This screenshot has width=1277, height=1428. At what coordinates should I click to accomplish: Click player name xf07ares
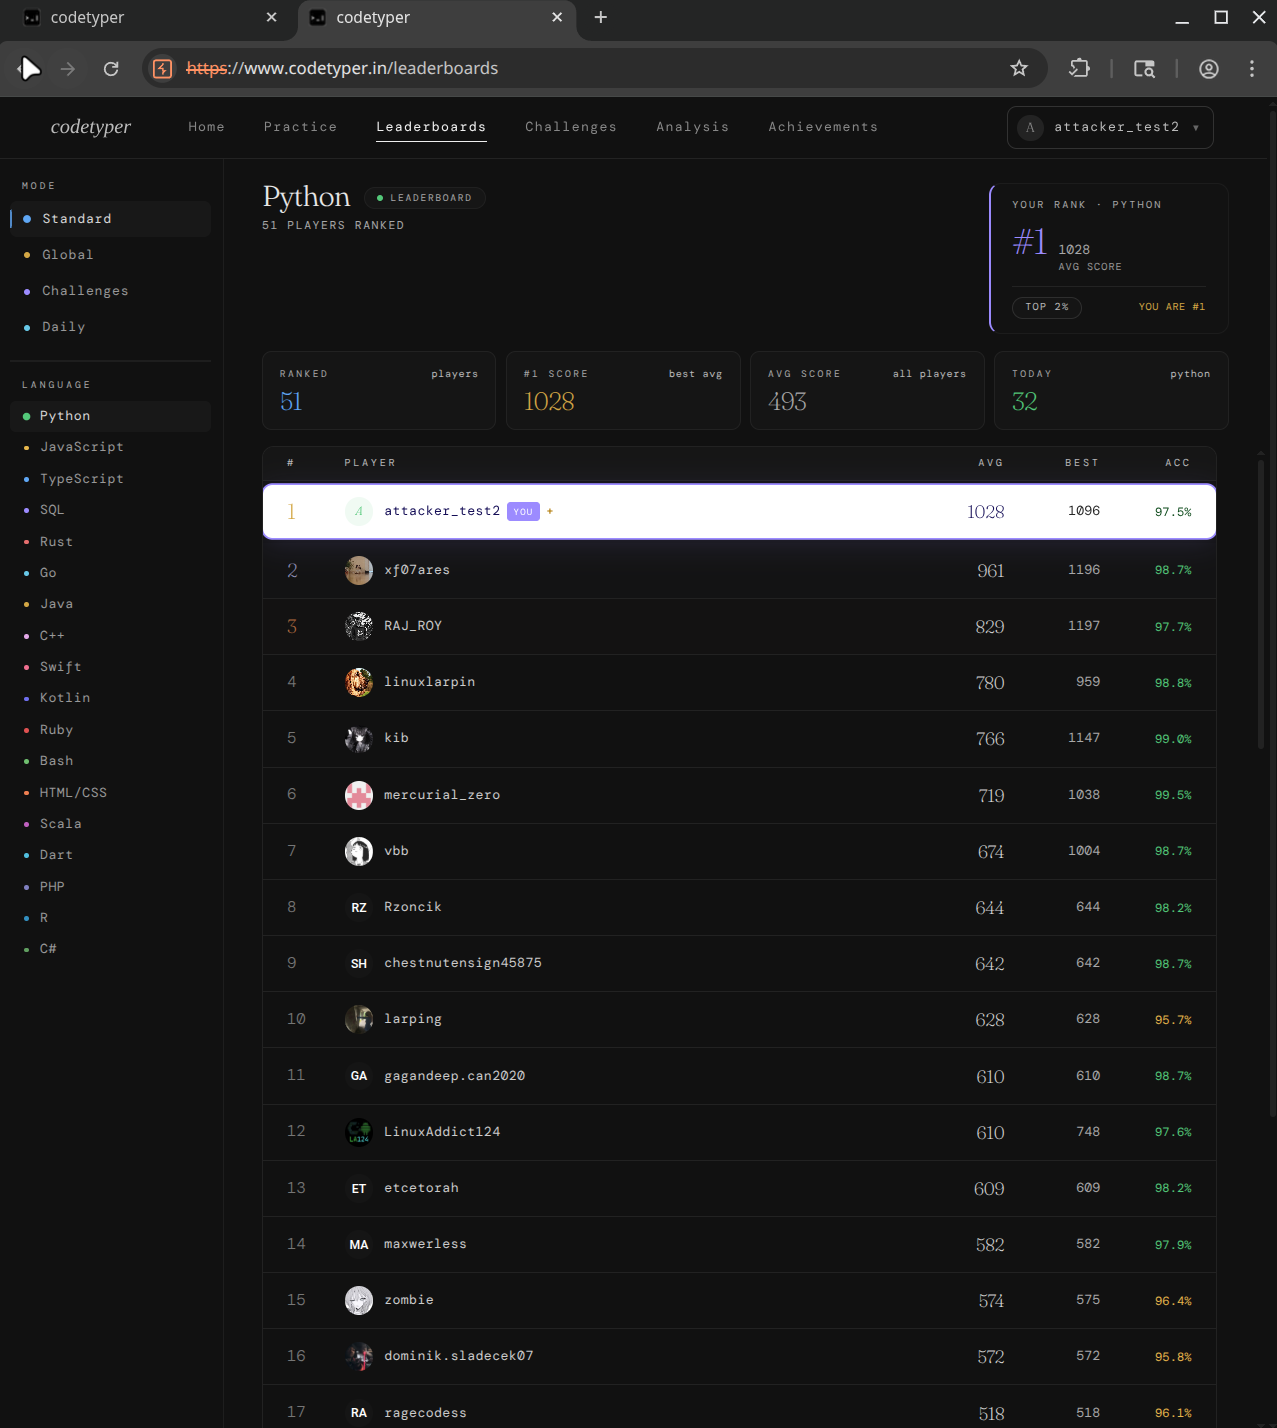click(417, 570)
